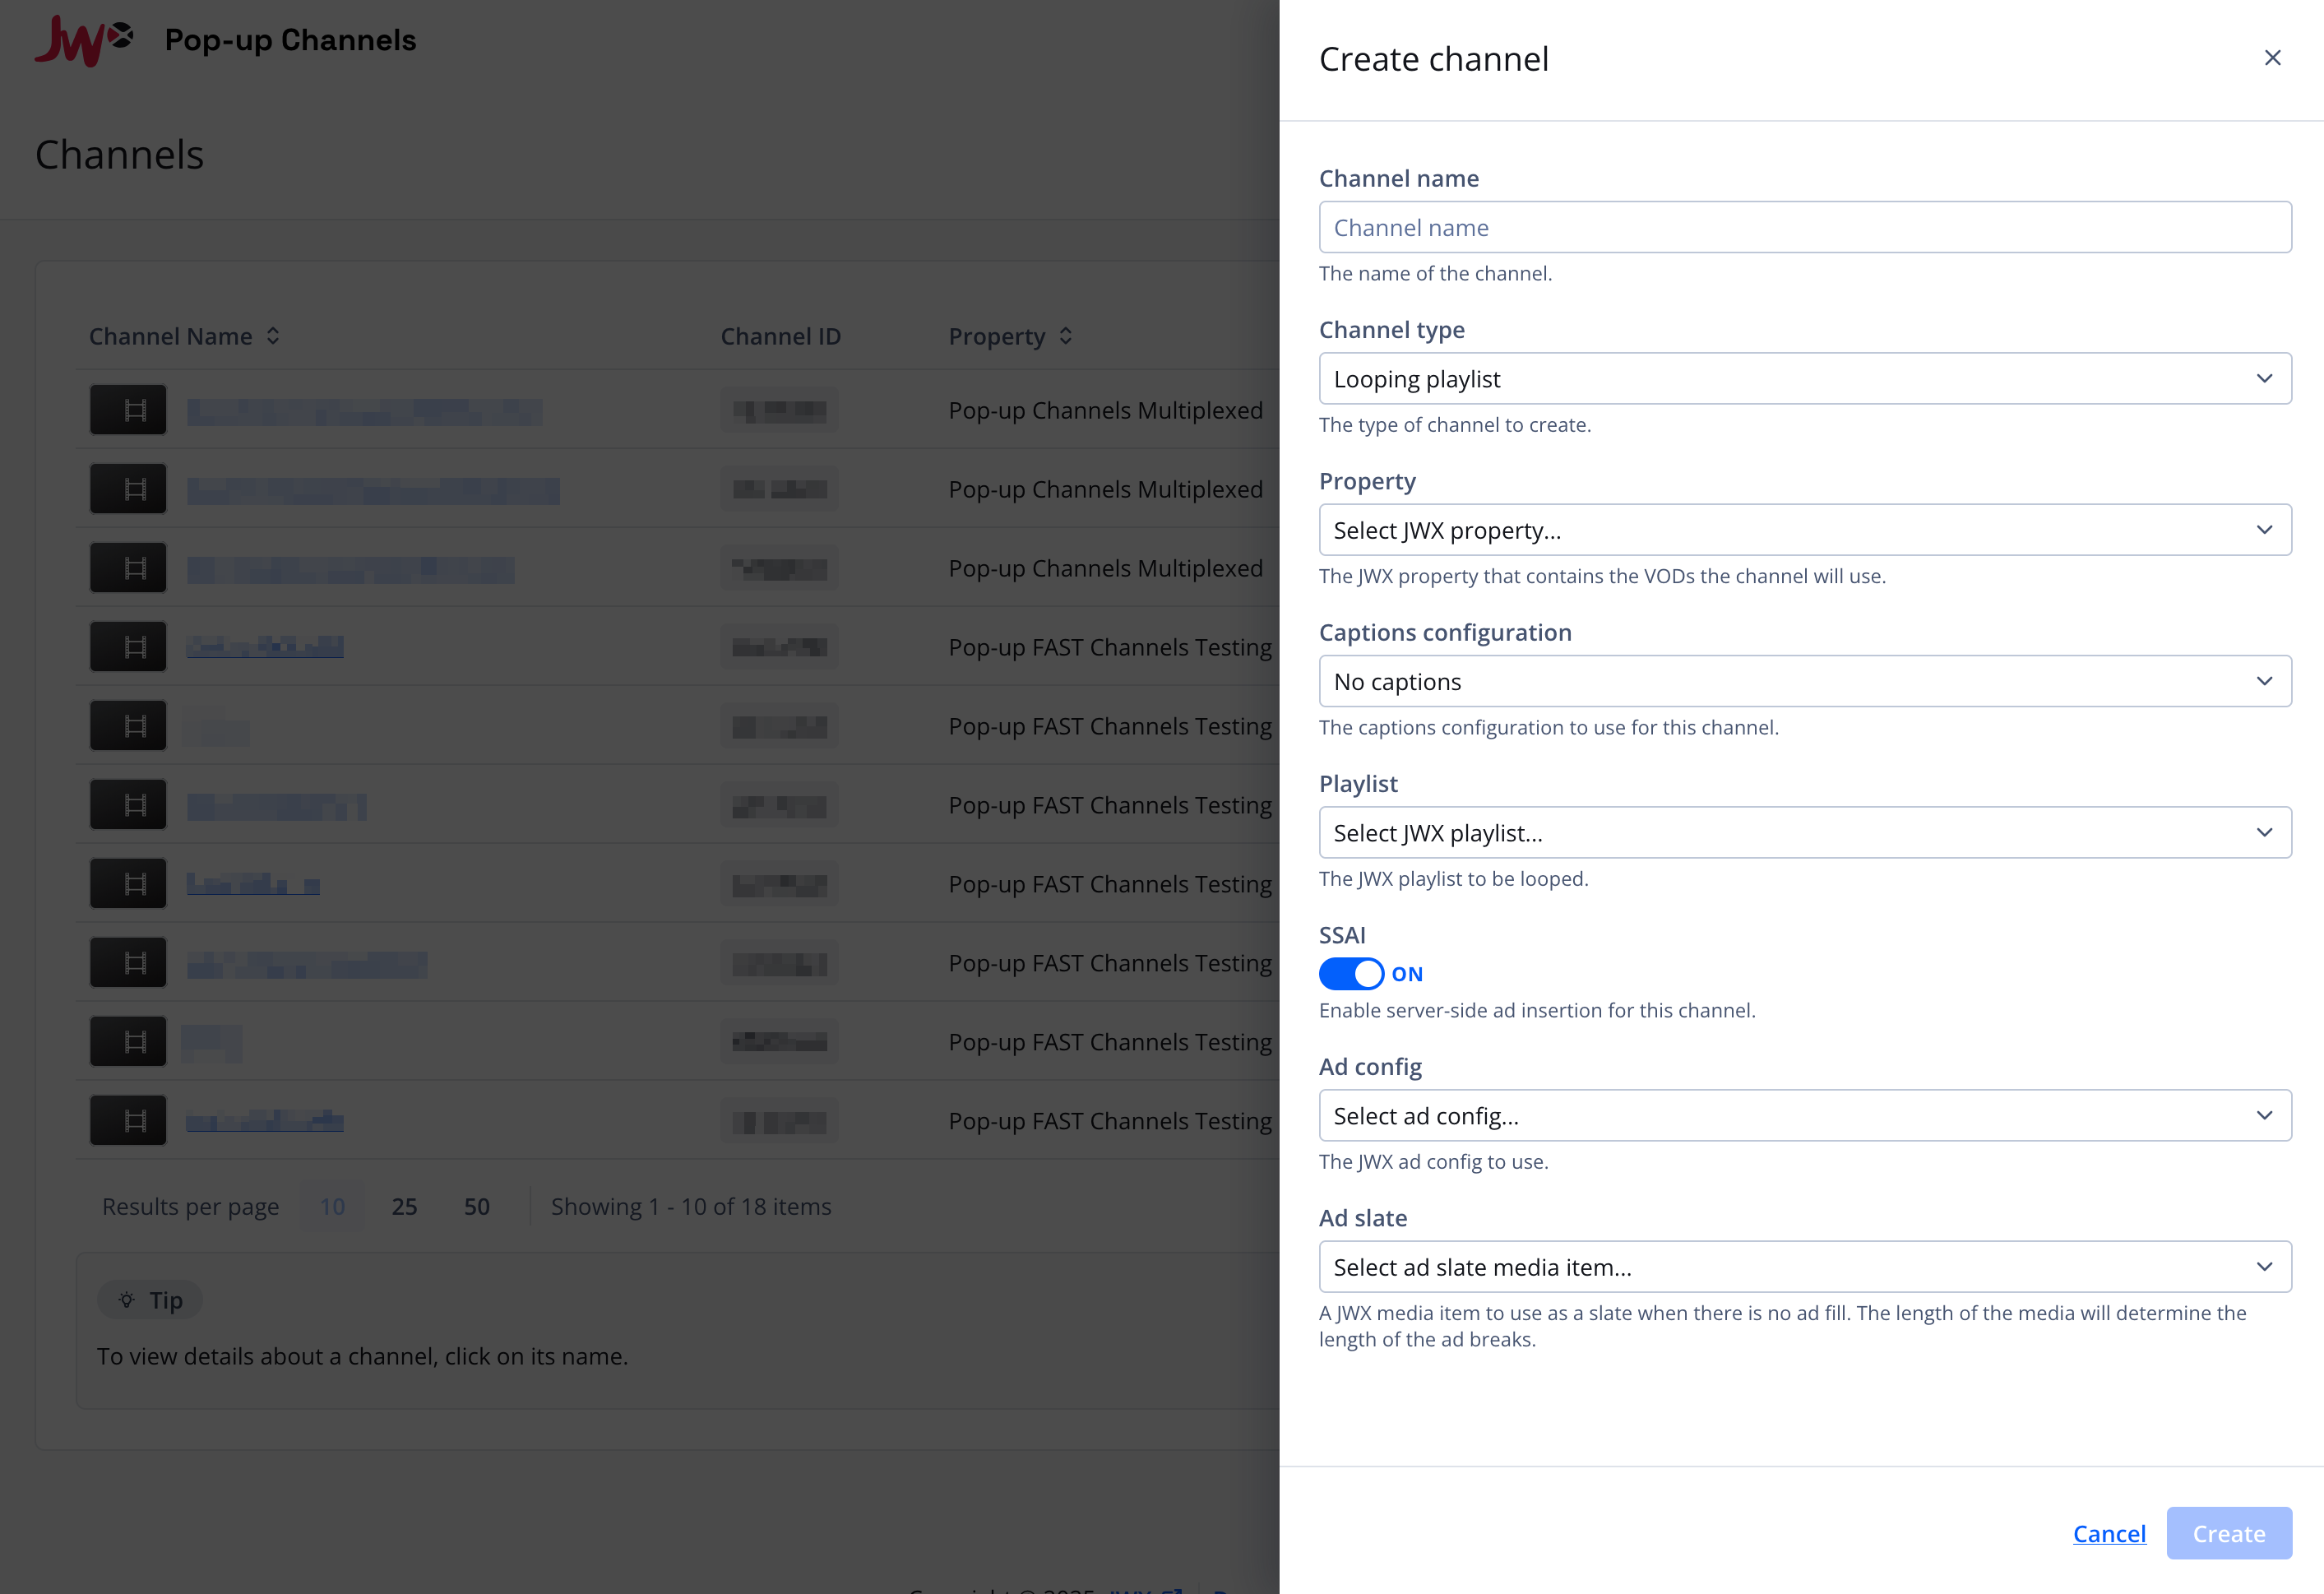Screen dimensions: 2324x1594
Task: Open the Channel type dropdown
Action: point(1805,378)
